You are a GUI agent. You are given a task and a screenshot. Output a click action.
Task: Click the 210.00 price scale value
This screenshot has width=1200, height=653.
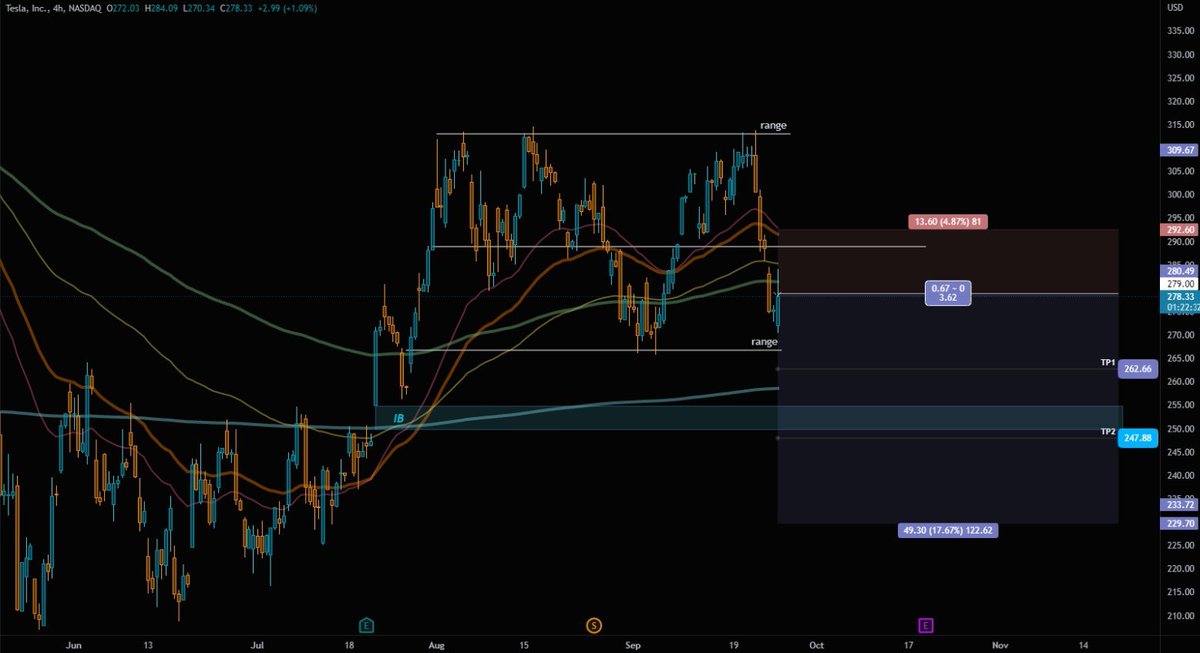[1181, 616]
